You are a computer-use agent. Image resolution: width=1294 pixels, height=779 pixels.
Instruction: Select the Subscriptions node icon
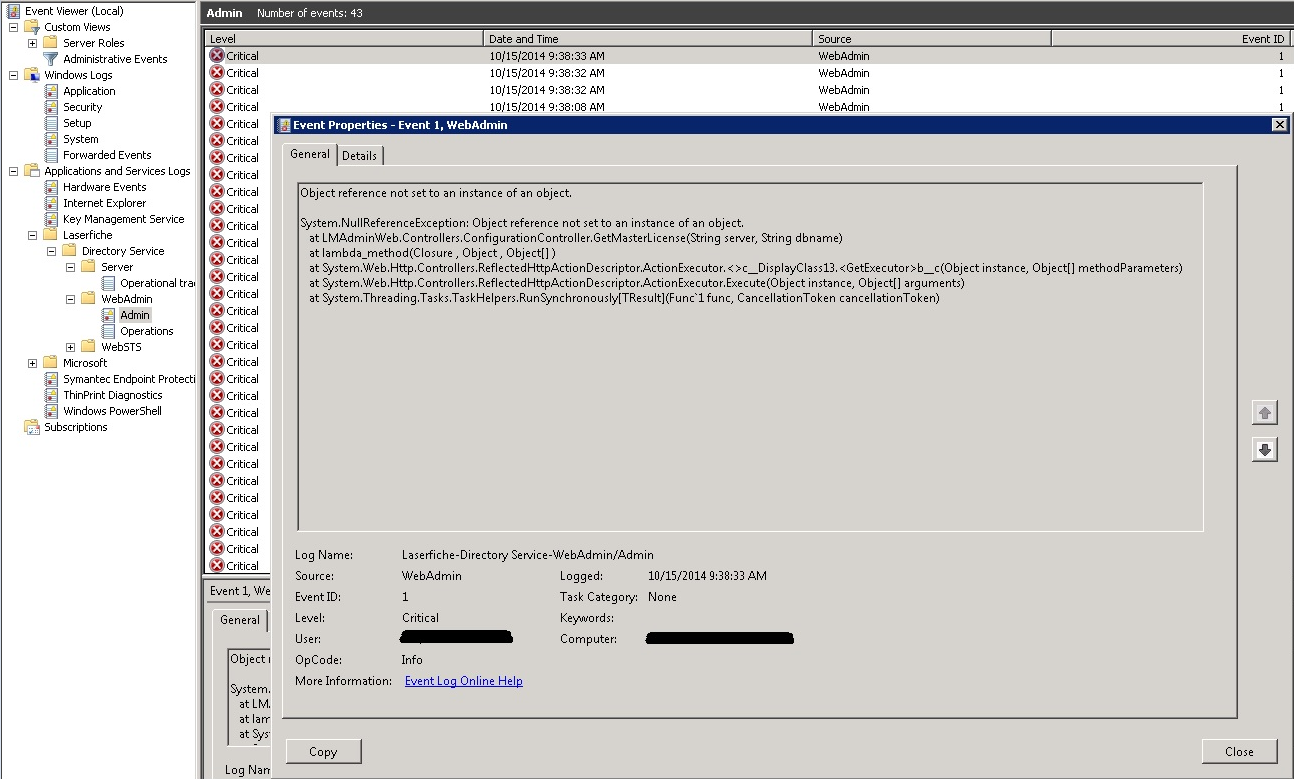pos(32,427)
